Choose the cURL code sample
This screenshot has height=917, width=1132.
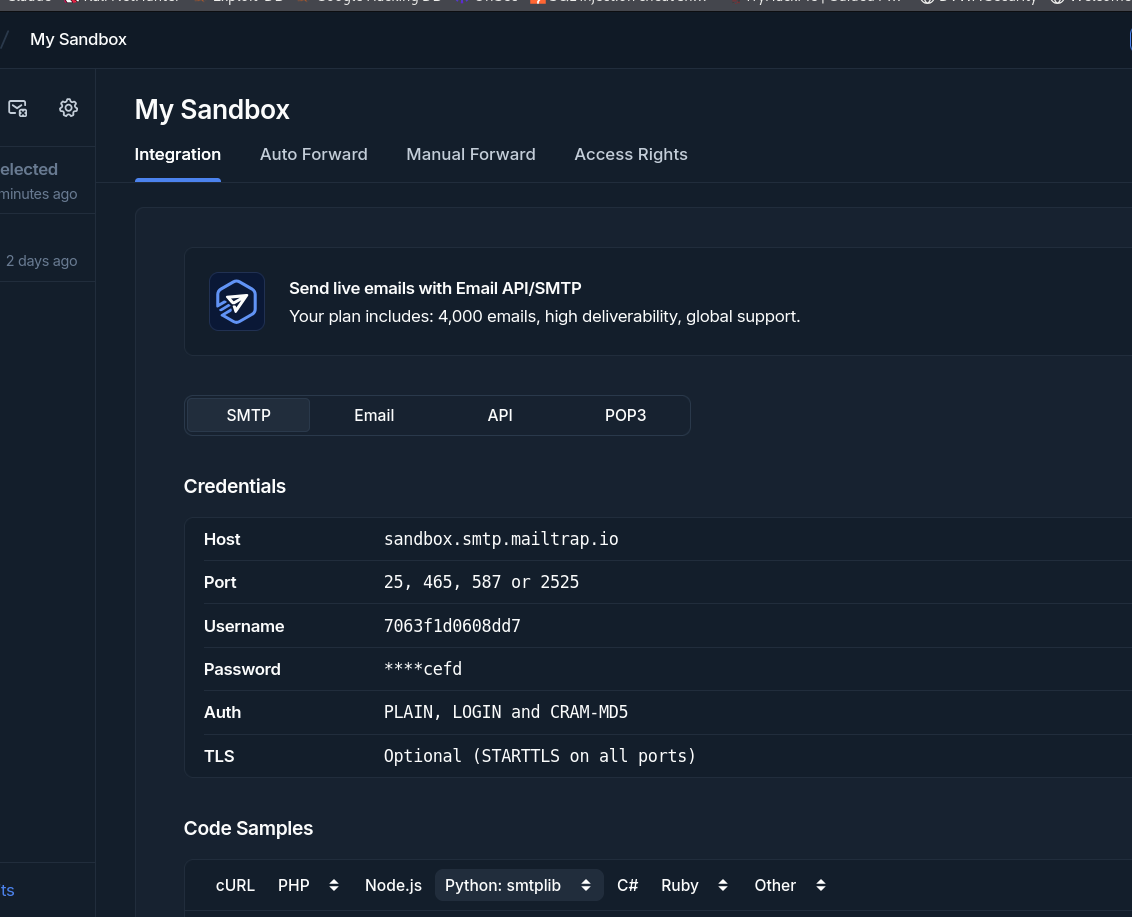click(235, 885)
